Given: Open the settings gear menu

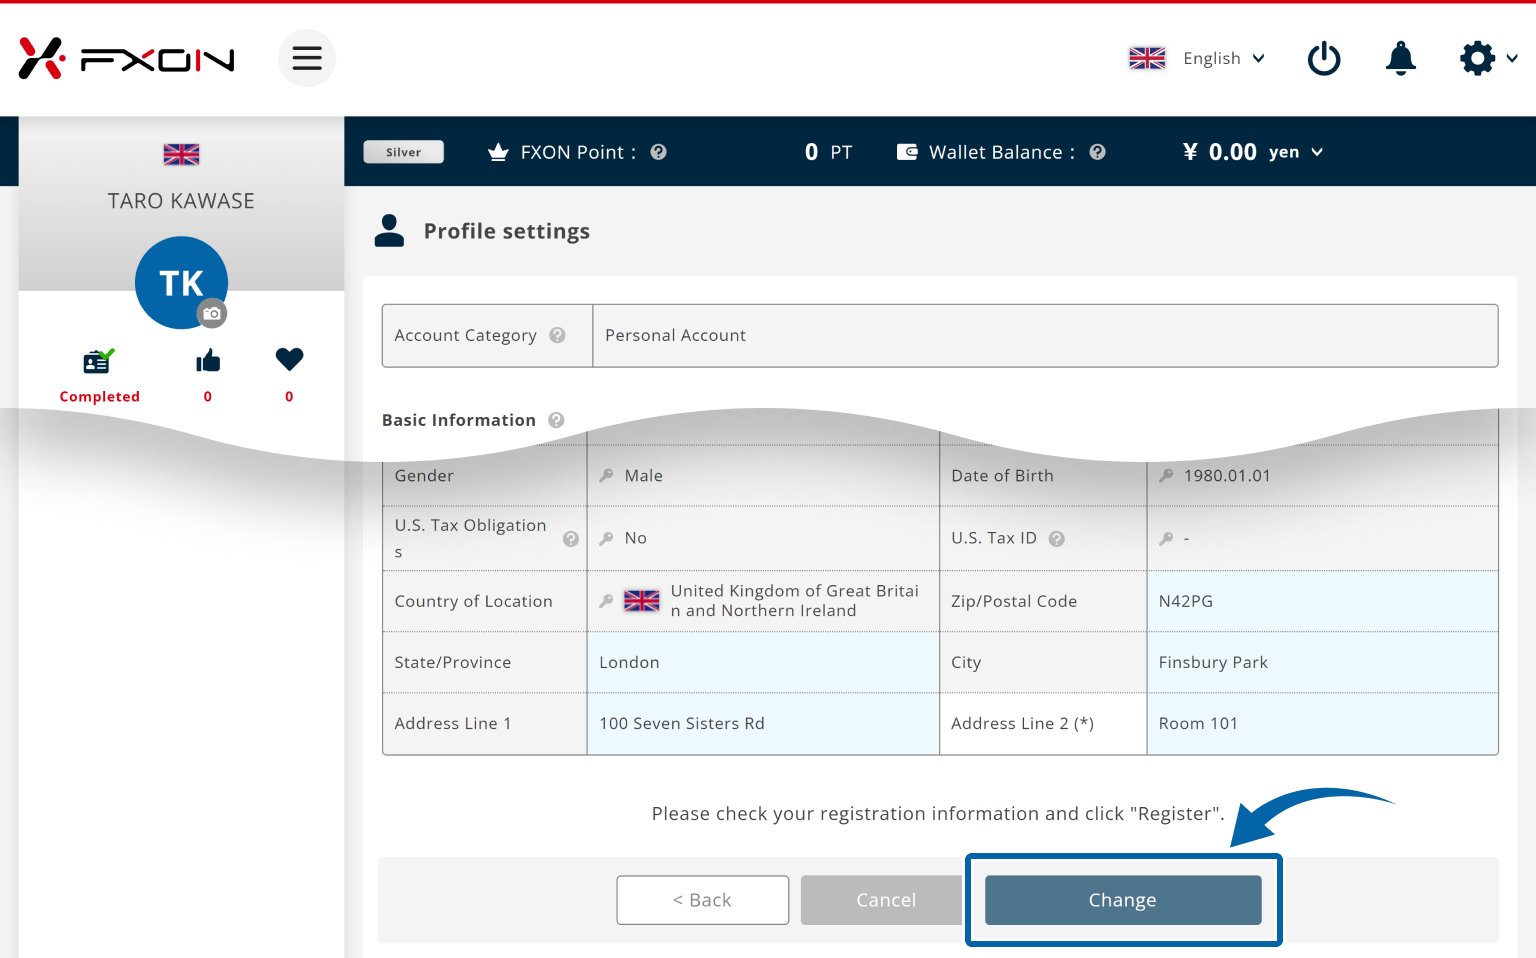Looking at the screenshot, I should click(1488, 58).
